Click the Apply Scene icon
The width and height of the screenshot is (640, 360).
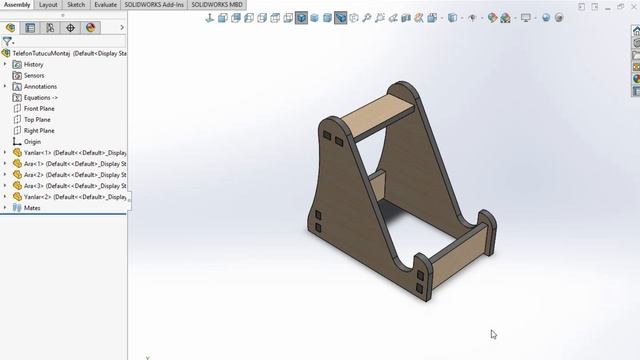tap(505, 18)
